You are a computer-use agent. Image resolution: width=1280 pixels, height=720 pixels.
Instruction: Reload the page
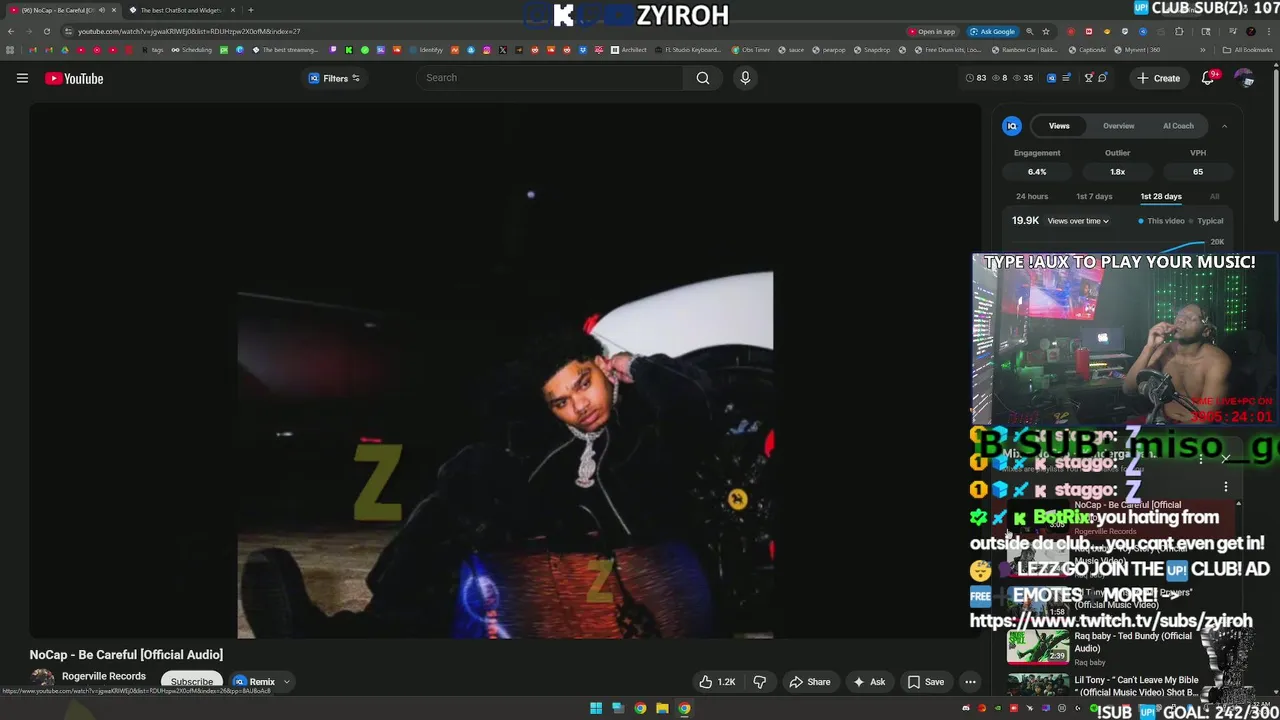click(x=46, y=31)
